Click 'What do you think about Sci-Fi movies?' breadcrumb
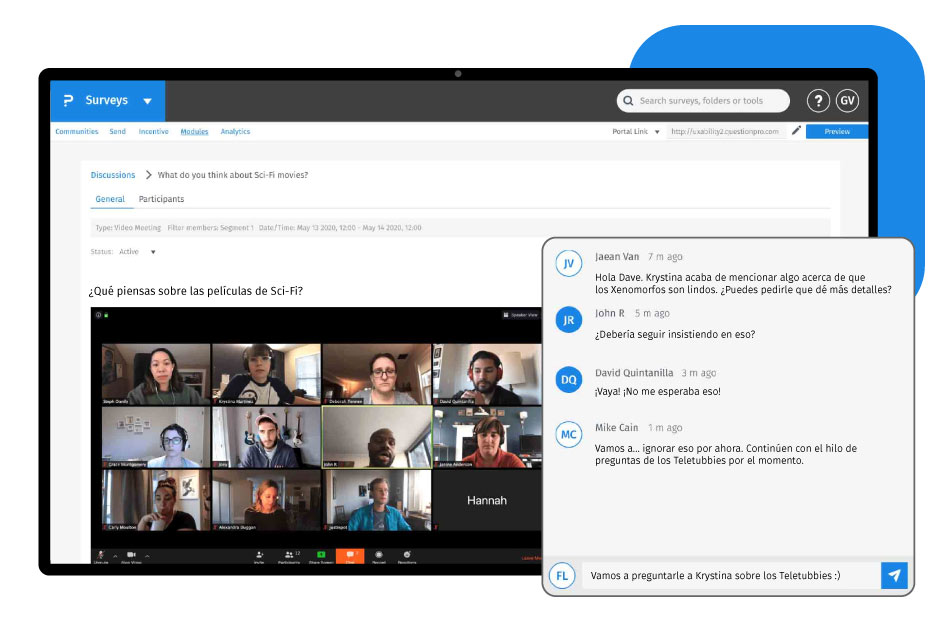 233,175
